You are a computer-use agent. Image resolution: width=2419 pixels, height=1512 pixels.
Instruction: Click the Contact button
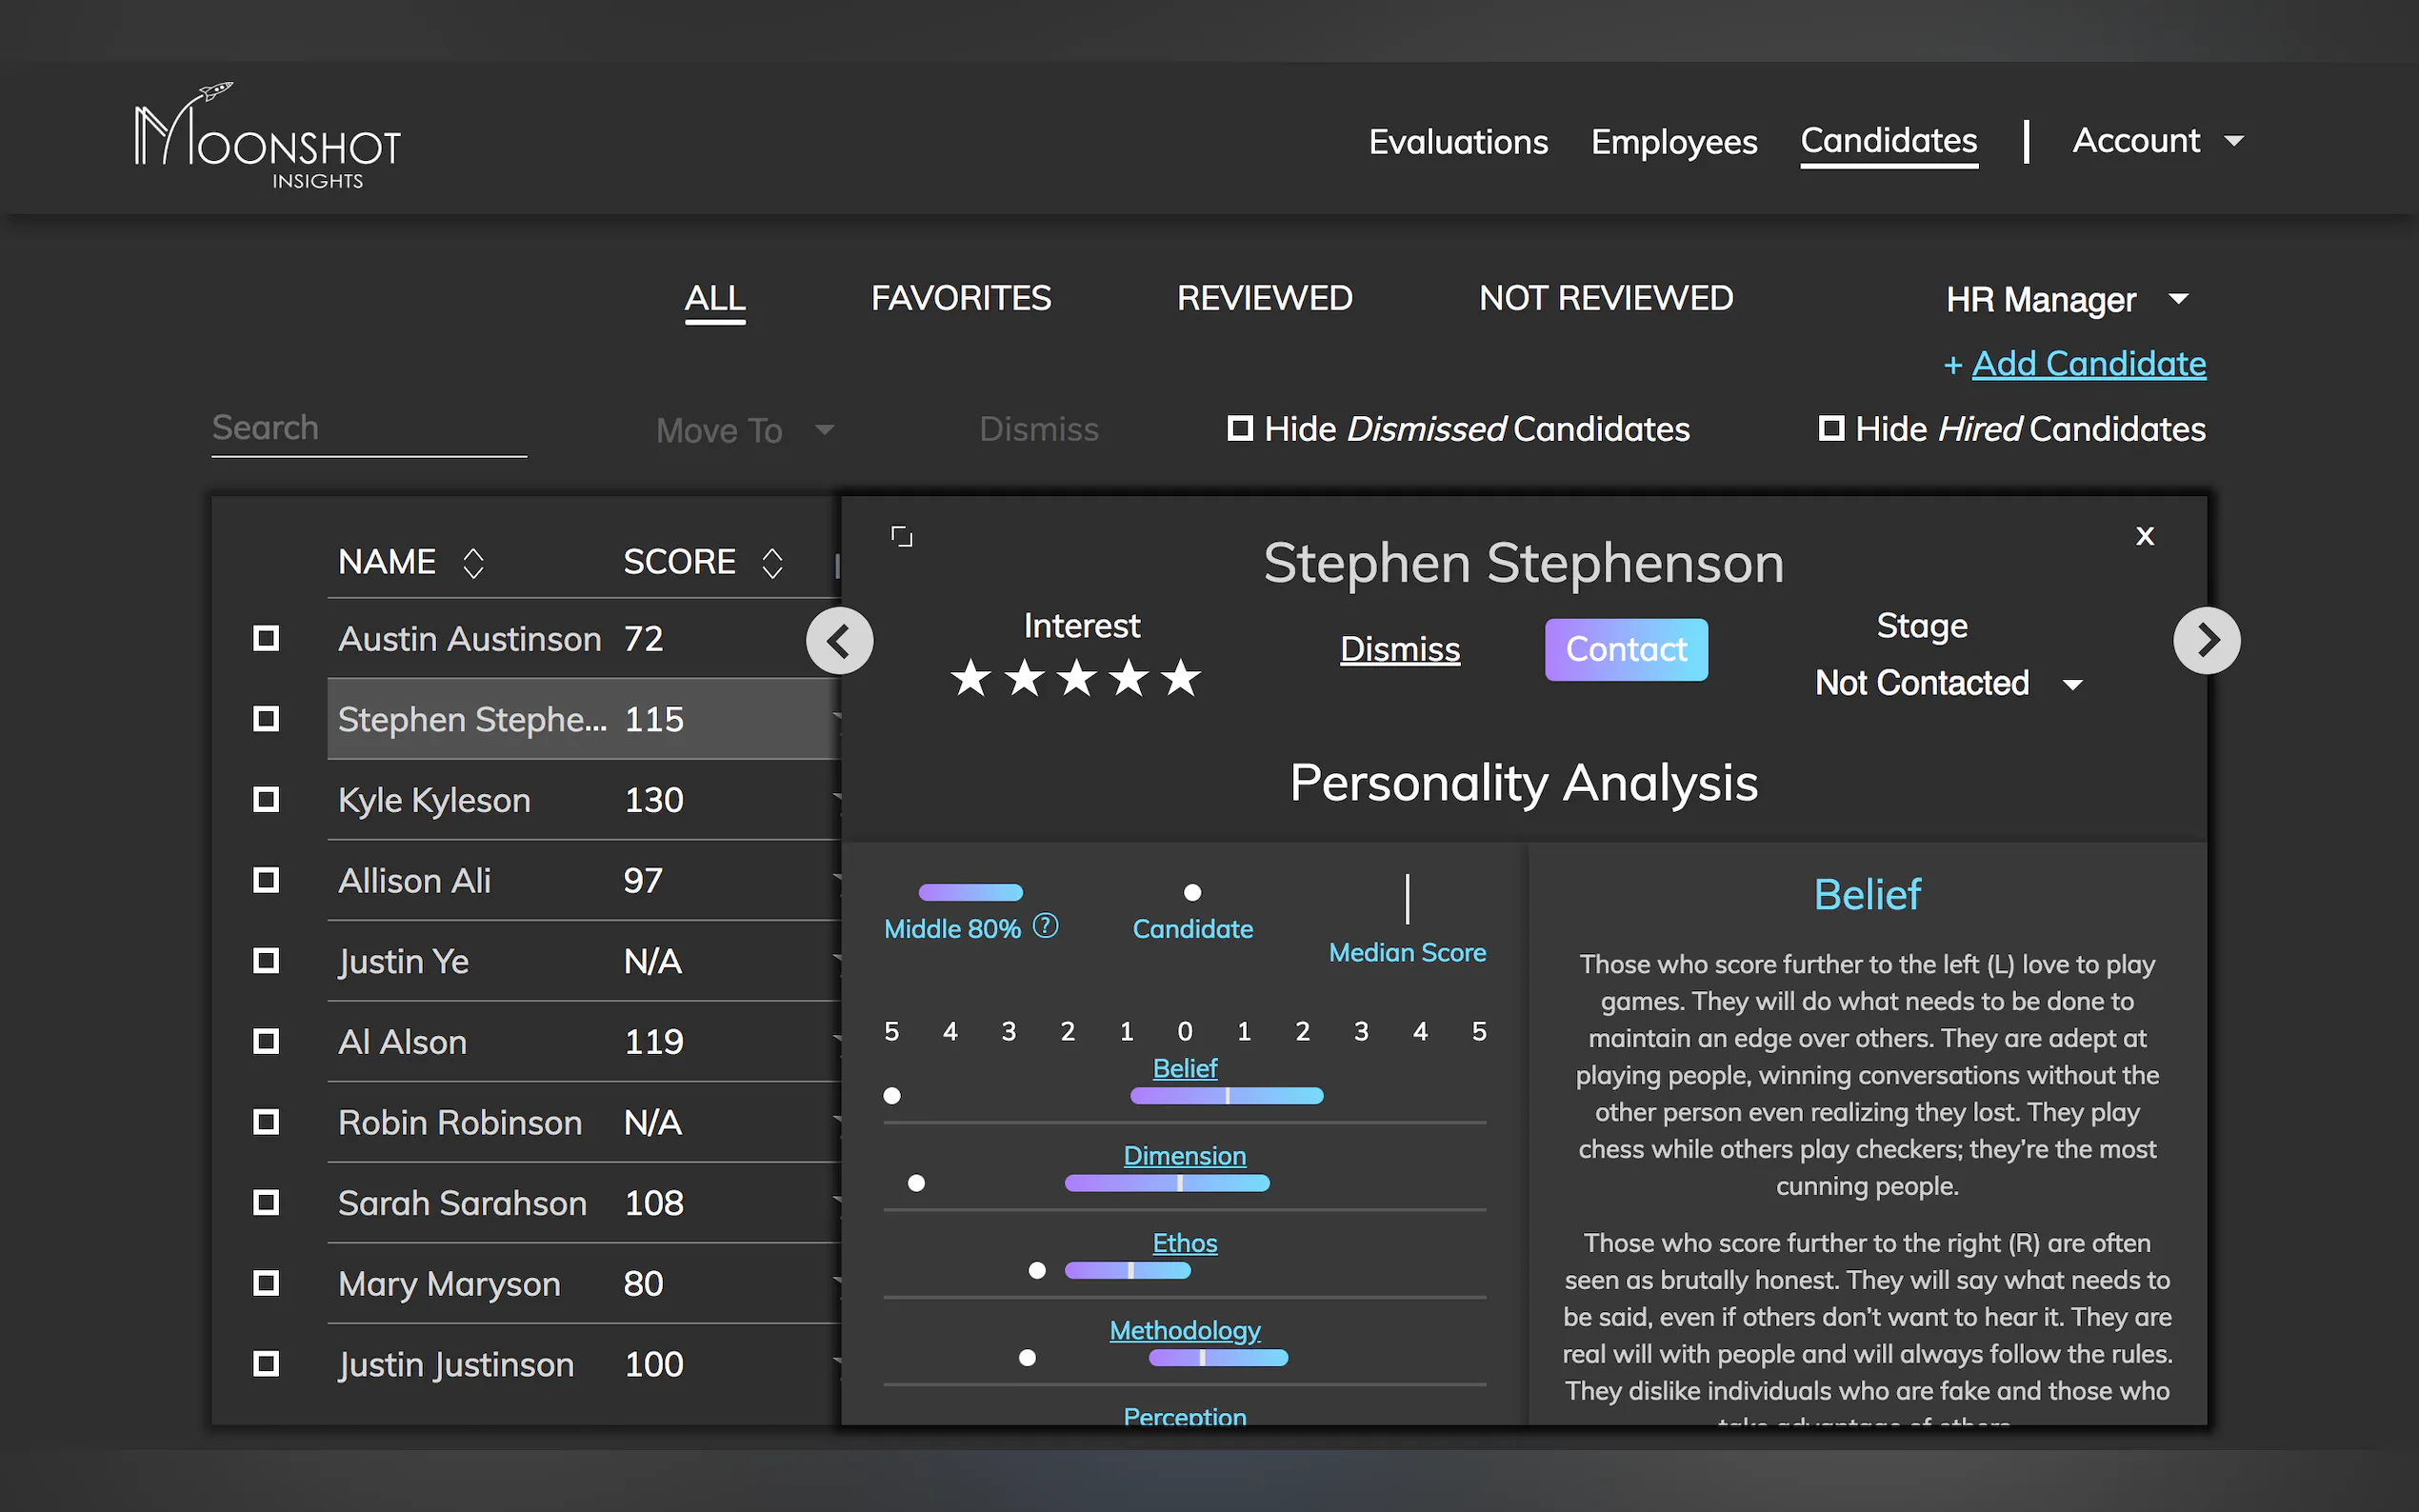click(x=1626, y=649)
